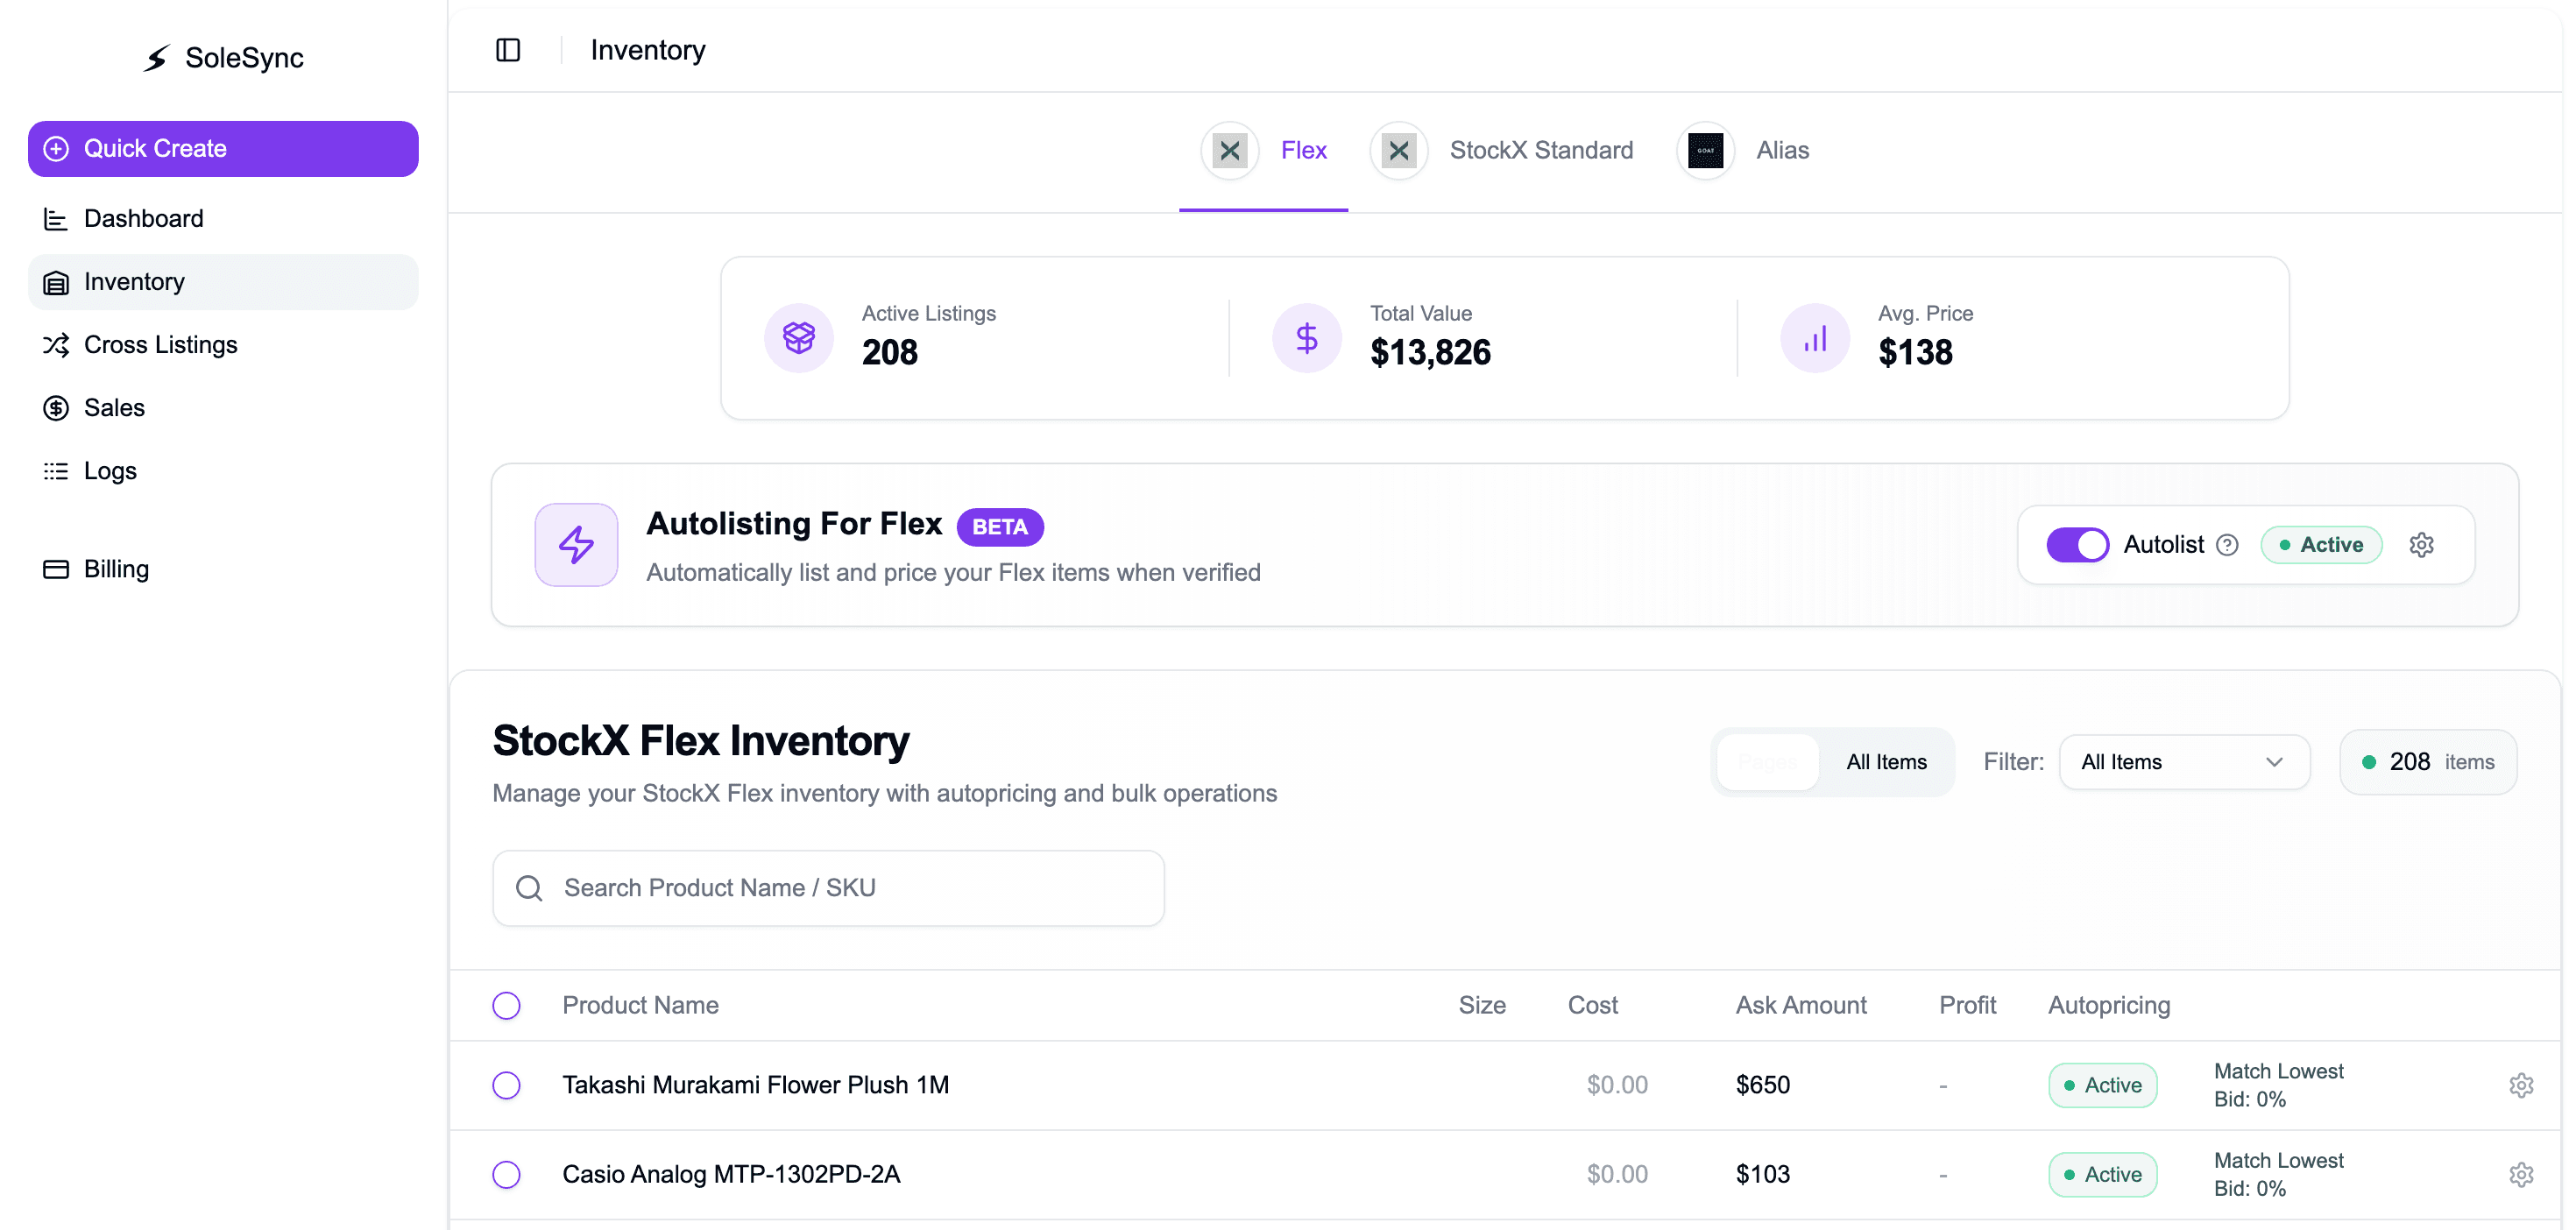Switch to the Alias tab
Image resolution: width=2576 pixels, height=1230 pixels.
pyautogui.click(x=1743, y=151)
